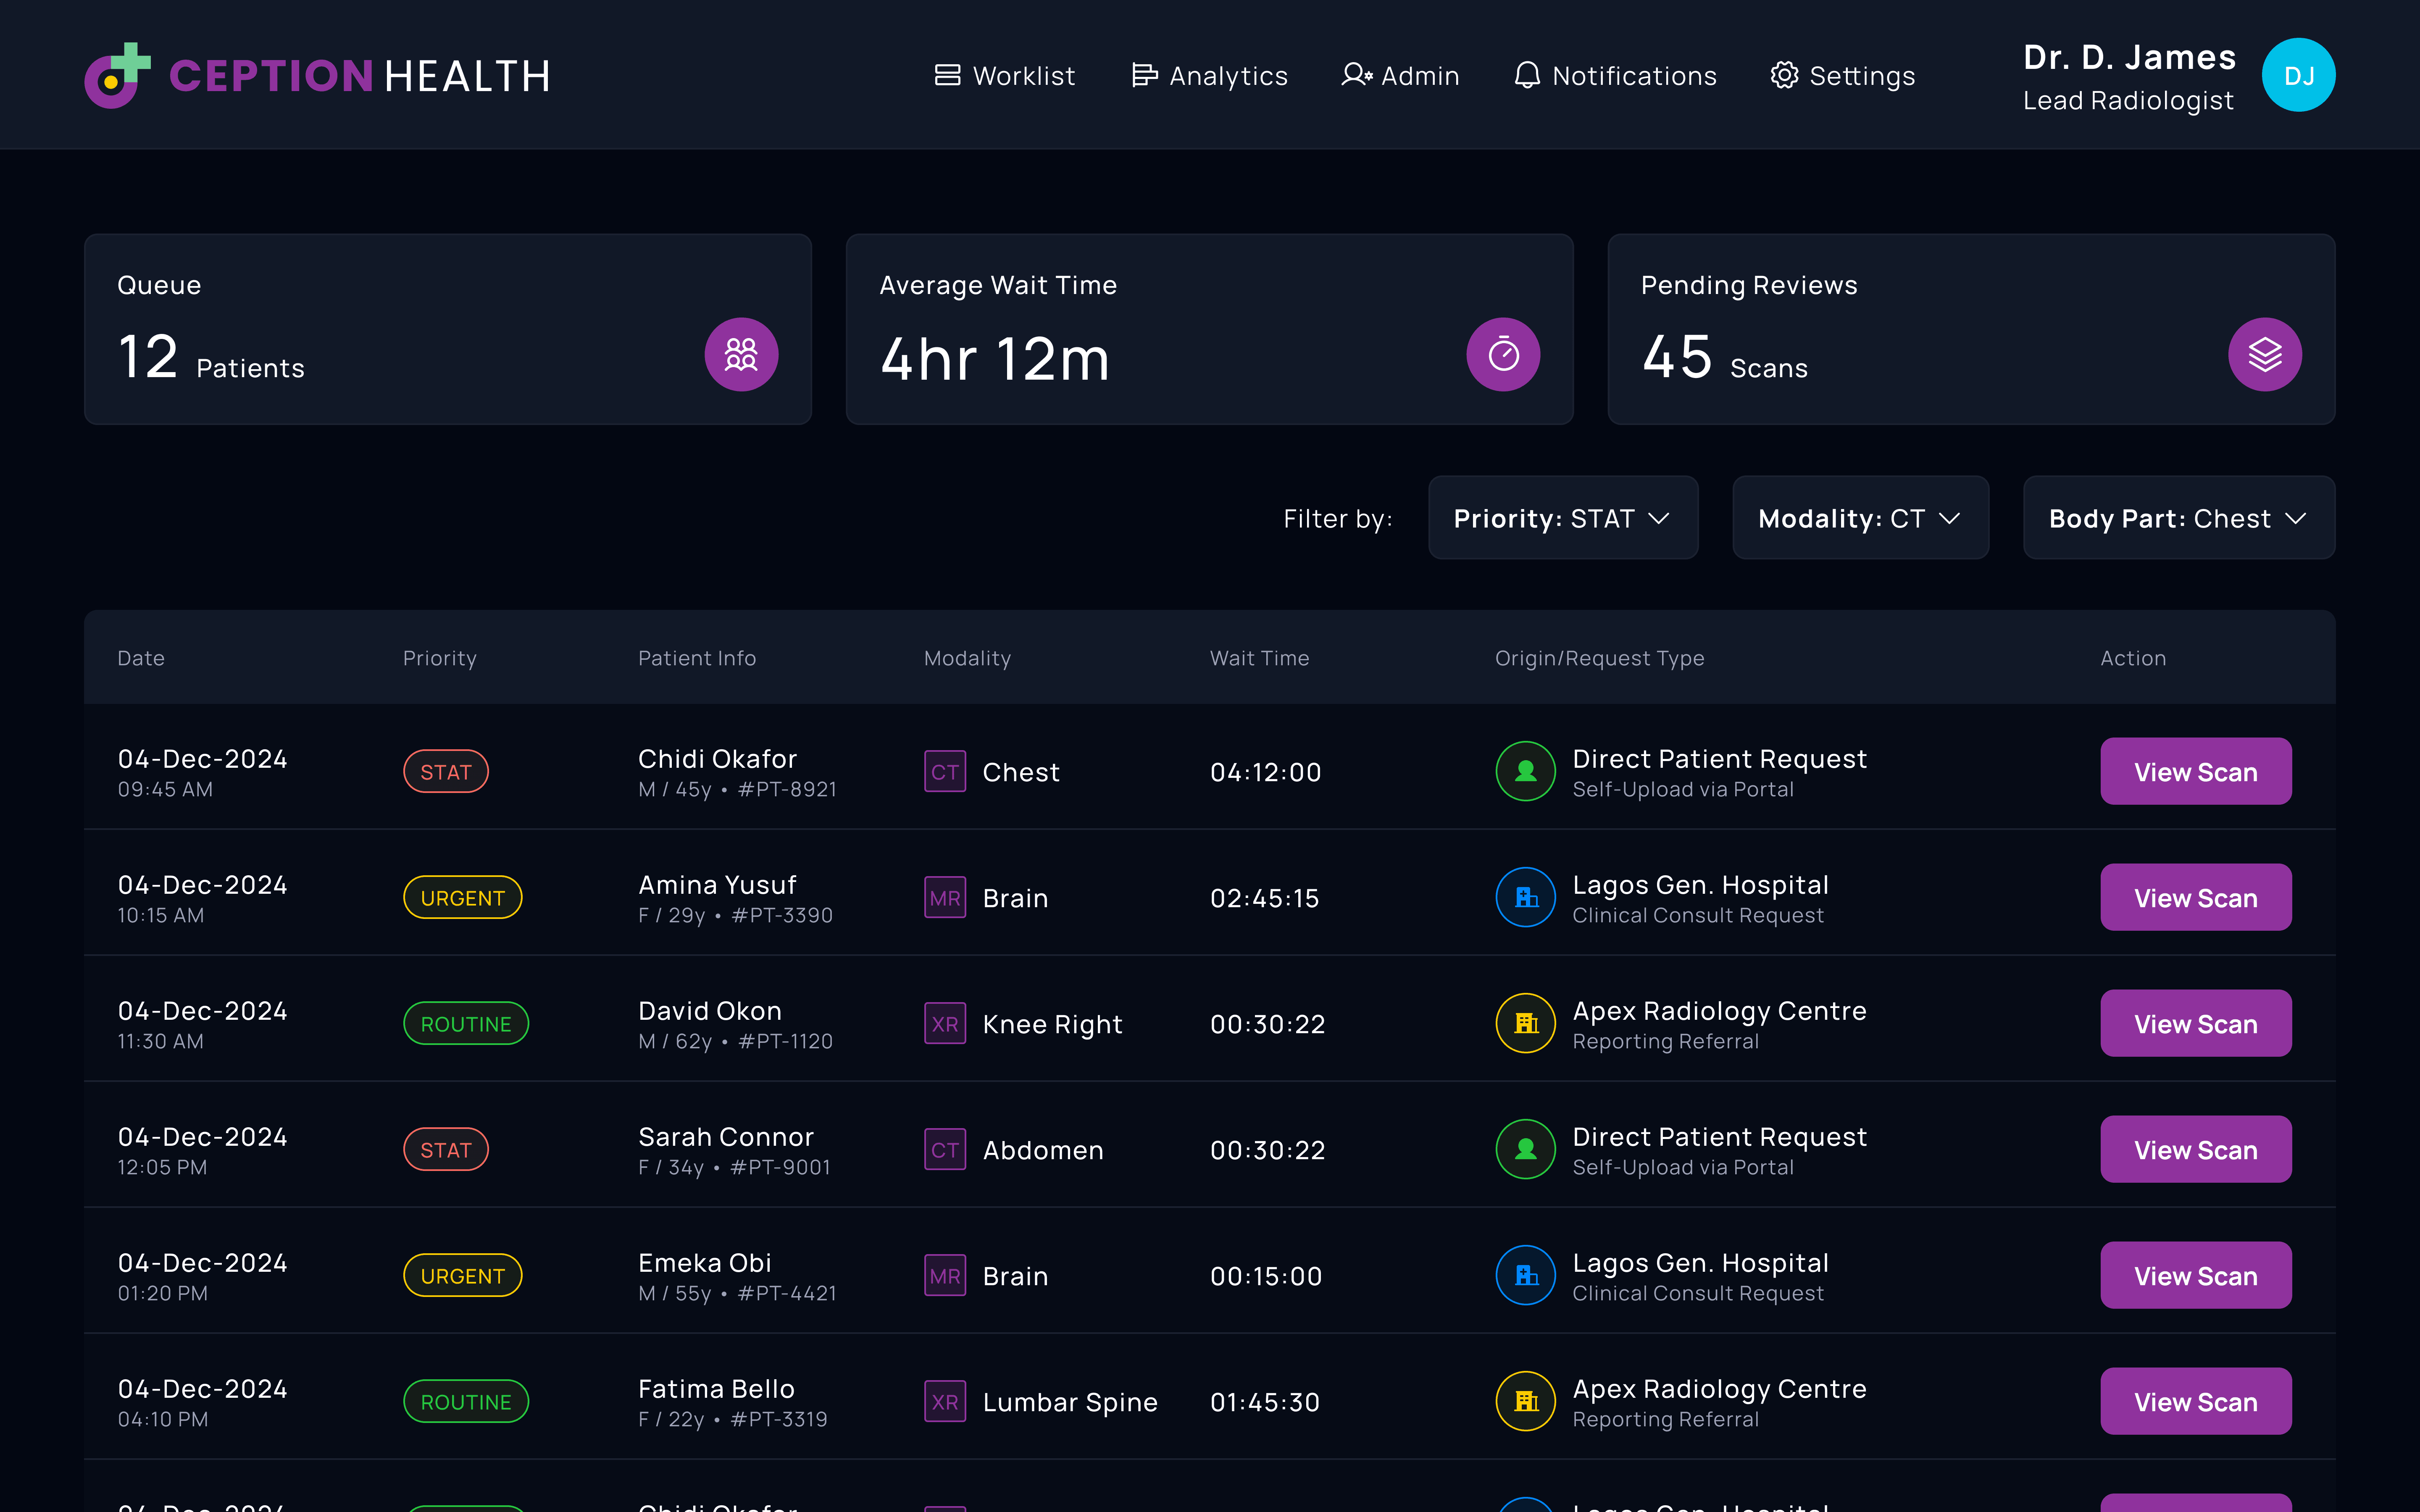Click David Okon's Apex Radiology Centre icon
The height and width of the screenshot is (1512, 2420).
pyautogui.click(x=1525, y=1023)
